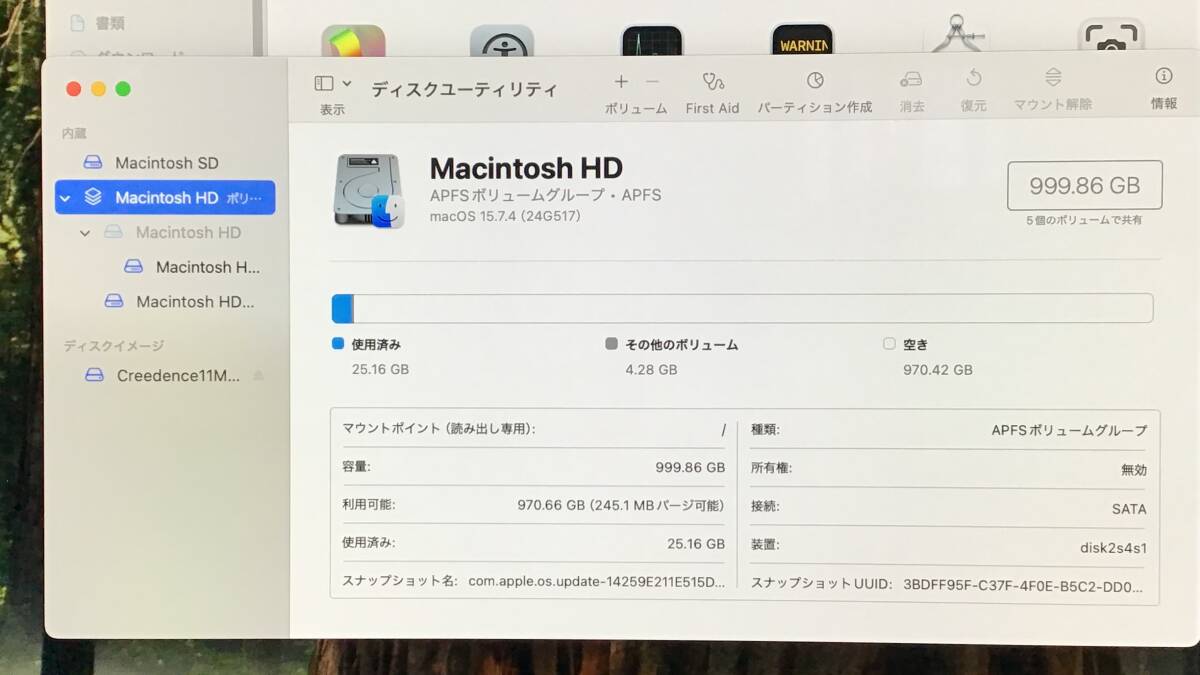Select the Macintosh SD disk in the sidebar

165,163
